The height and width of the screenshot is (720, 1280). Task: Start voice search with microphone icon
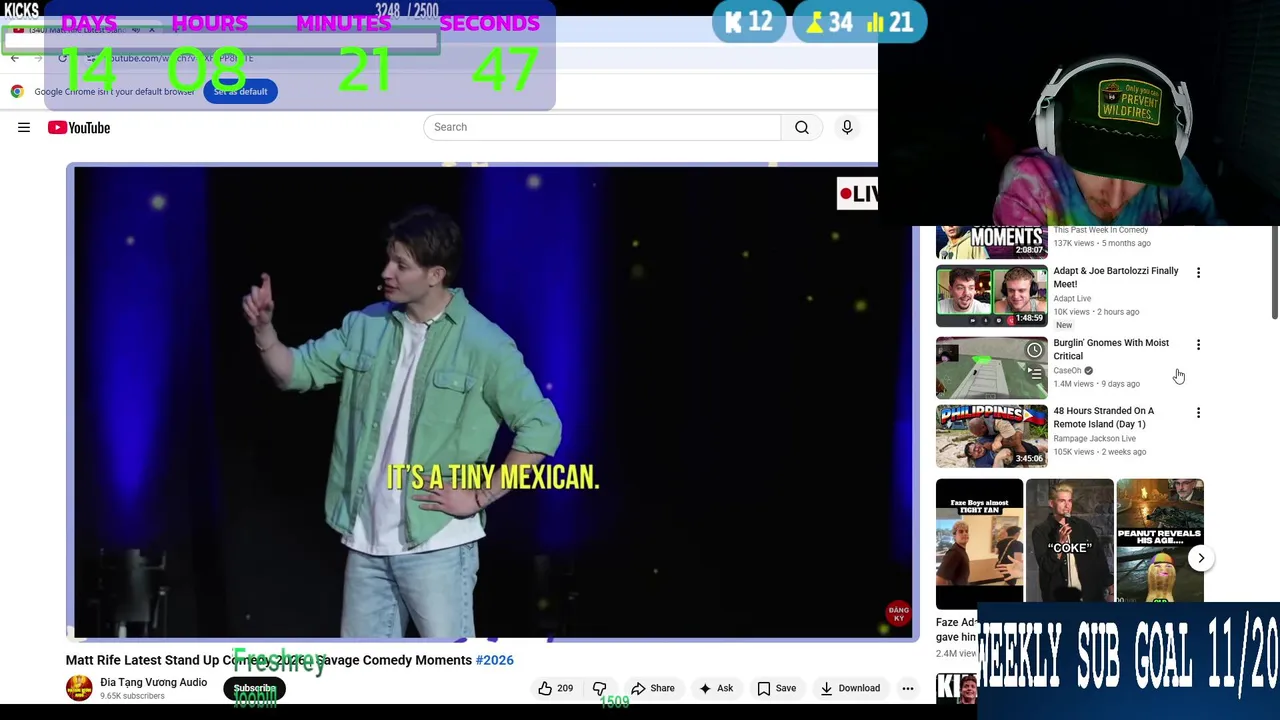coord(847,127)
